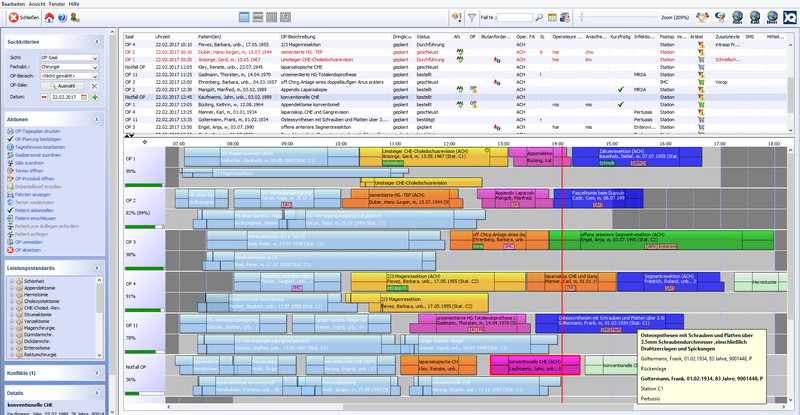
Task: Expand the Schönheit tree node
Action: (12, 281)
